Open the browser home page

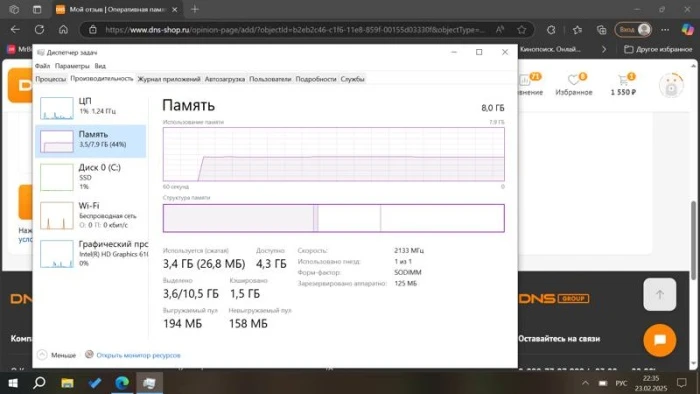[x=63, y=29]
